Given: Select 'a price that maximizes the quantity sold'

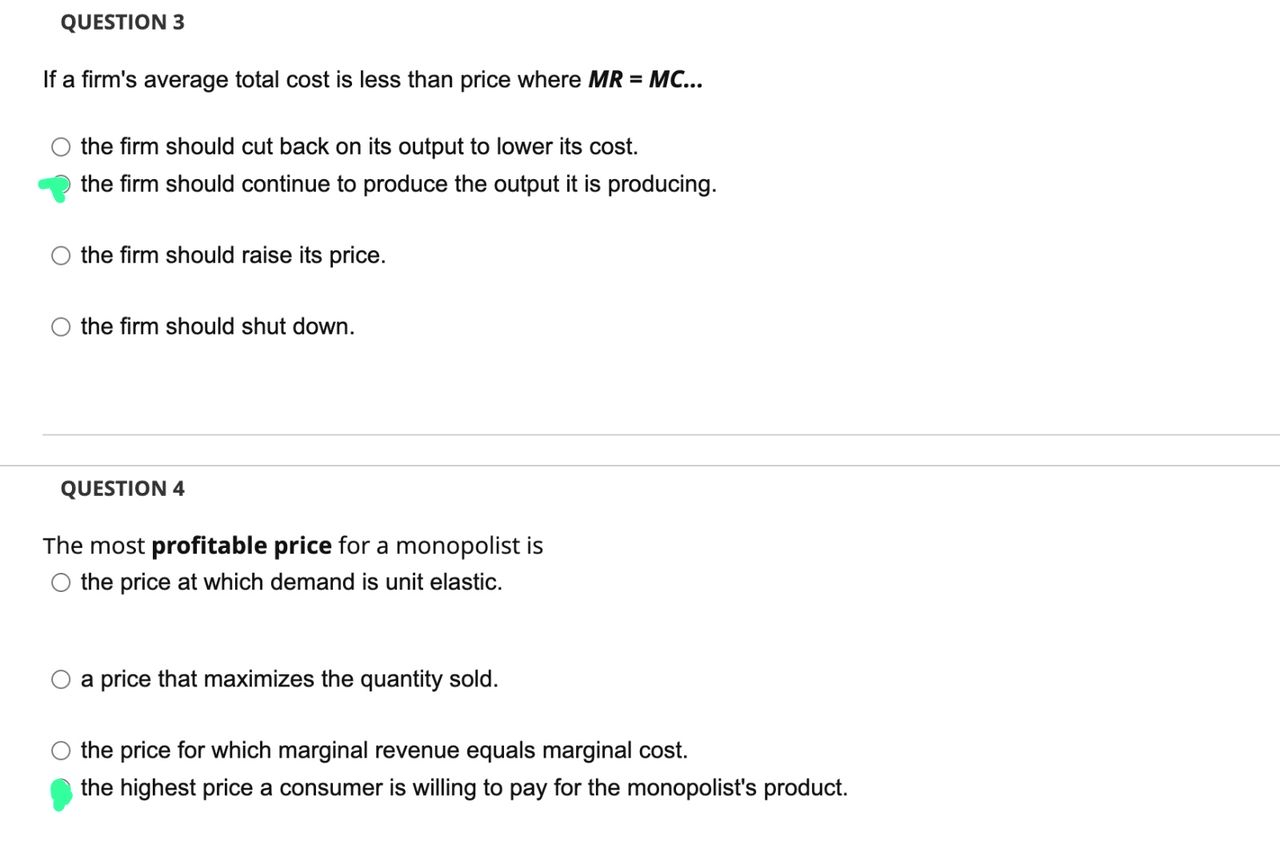Looking at the screenshot, I should [60, 679].
